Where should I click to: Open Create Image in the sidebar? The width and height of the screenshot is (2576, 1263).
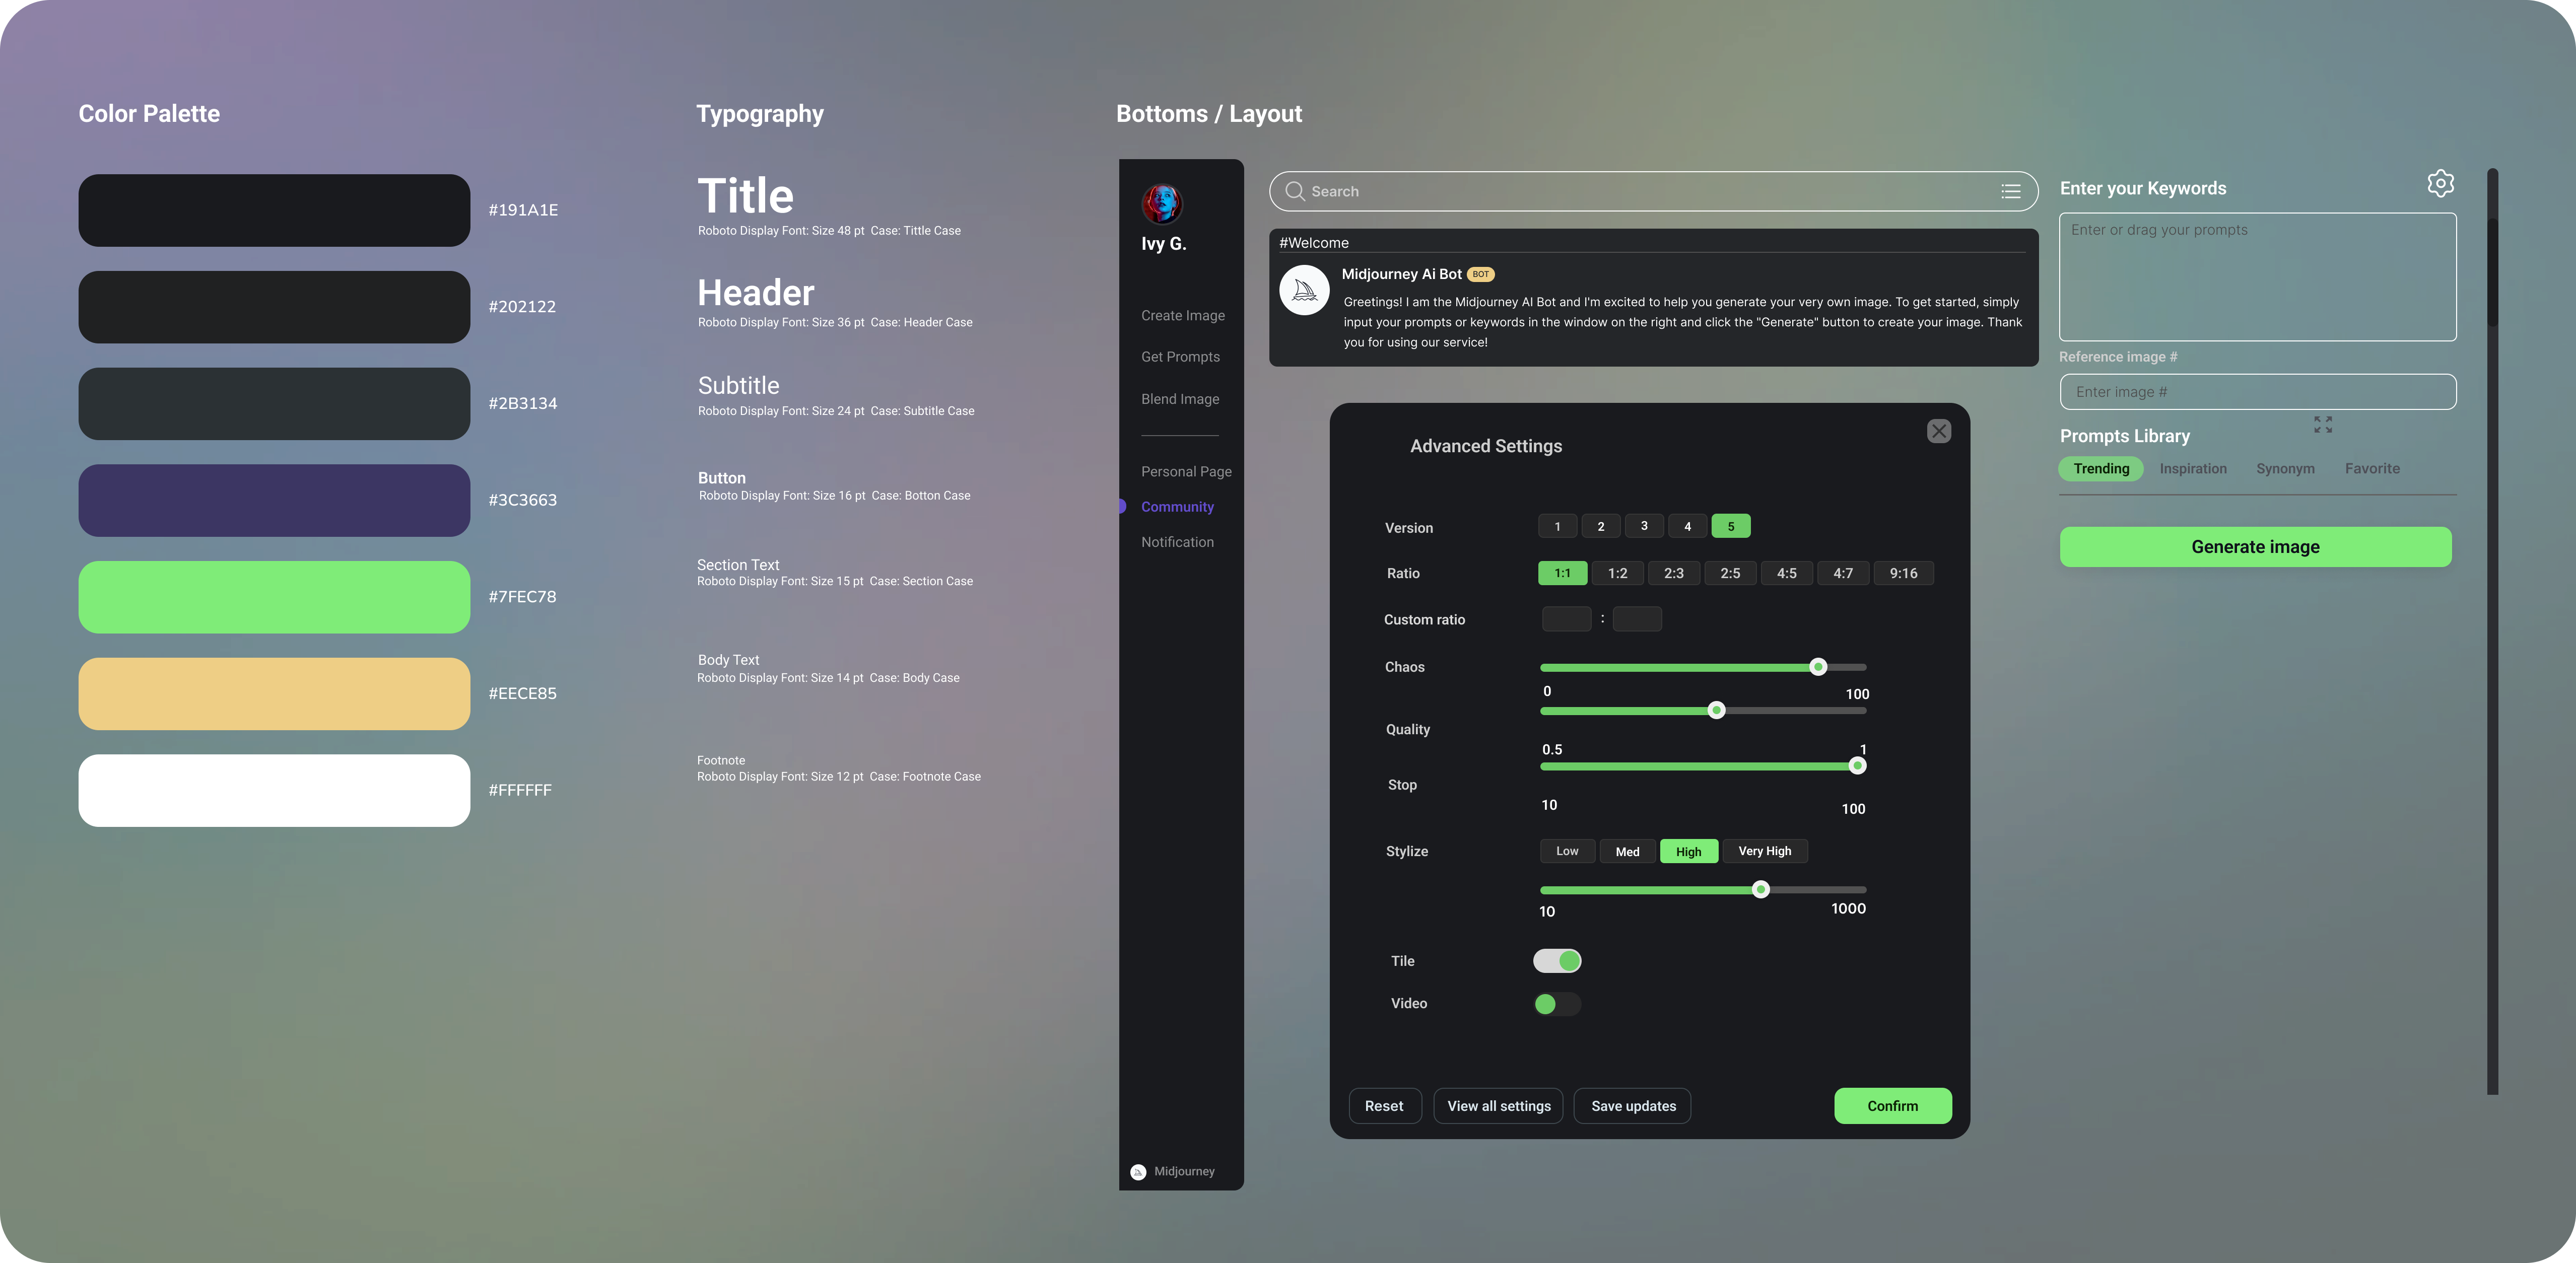coord(1182,315)
